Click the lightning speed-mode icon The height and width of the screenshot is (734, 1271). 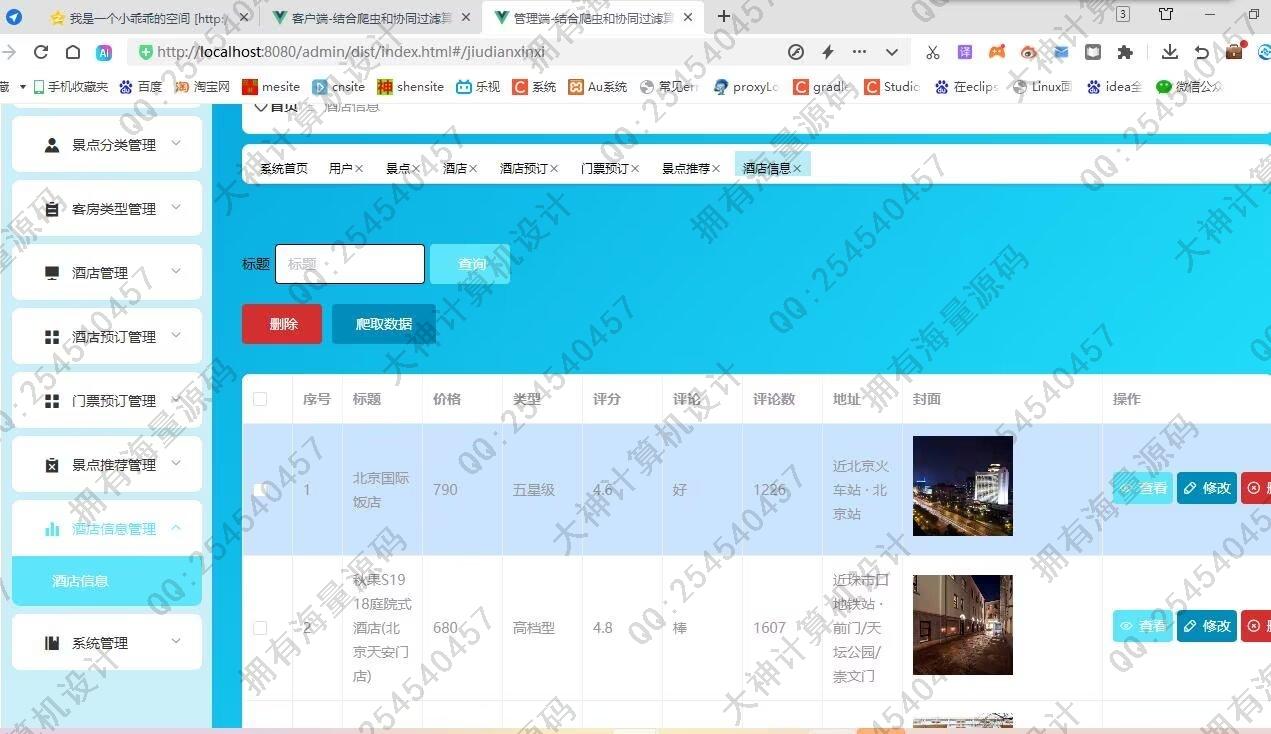(827, 52)
